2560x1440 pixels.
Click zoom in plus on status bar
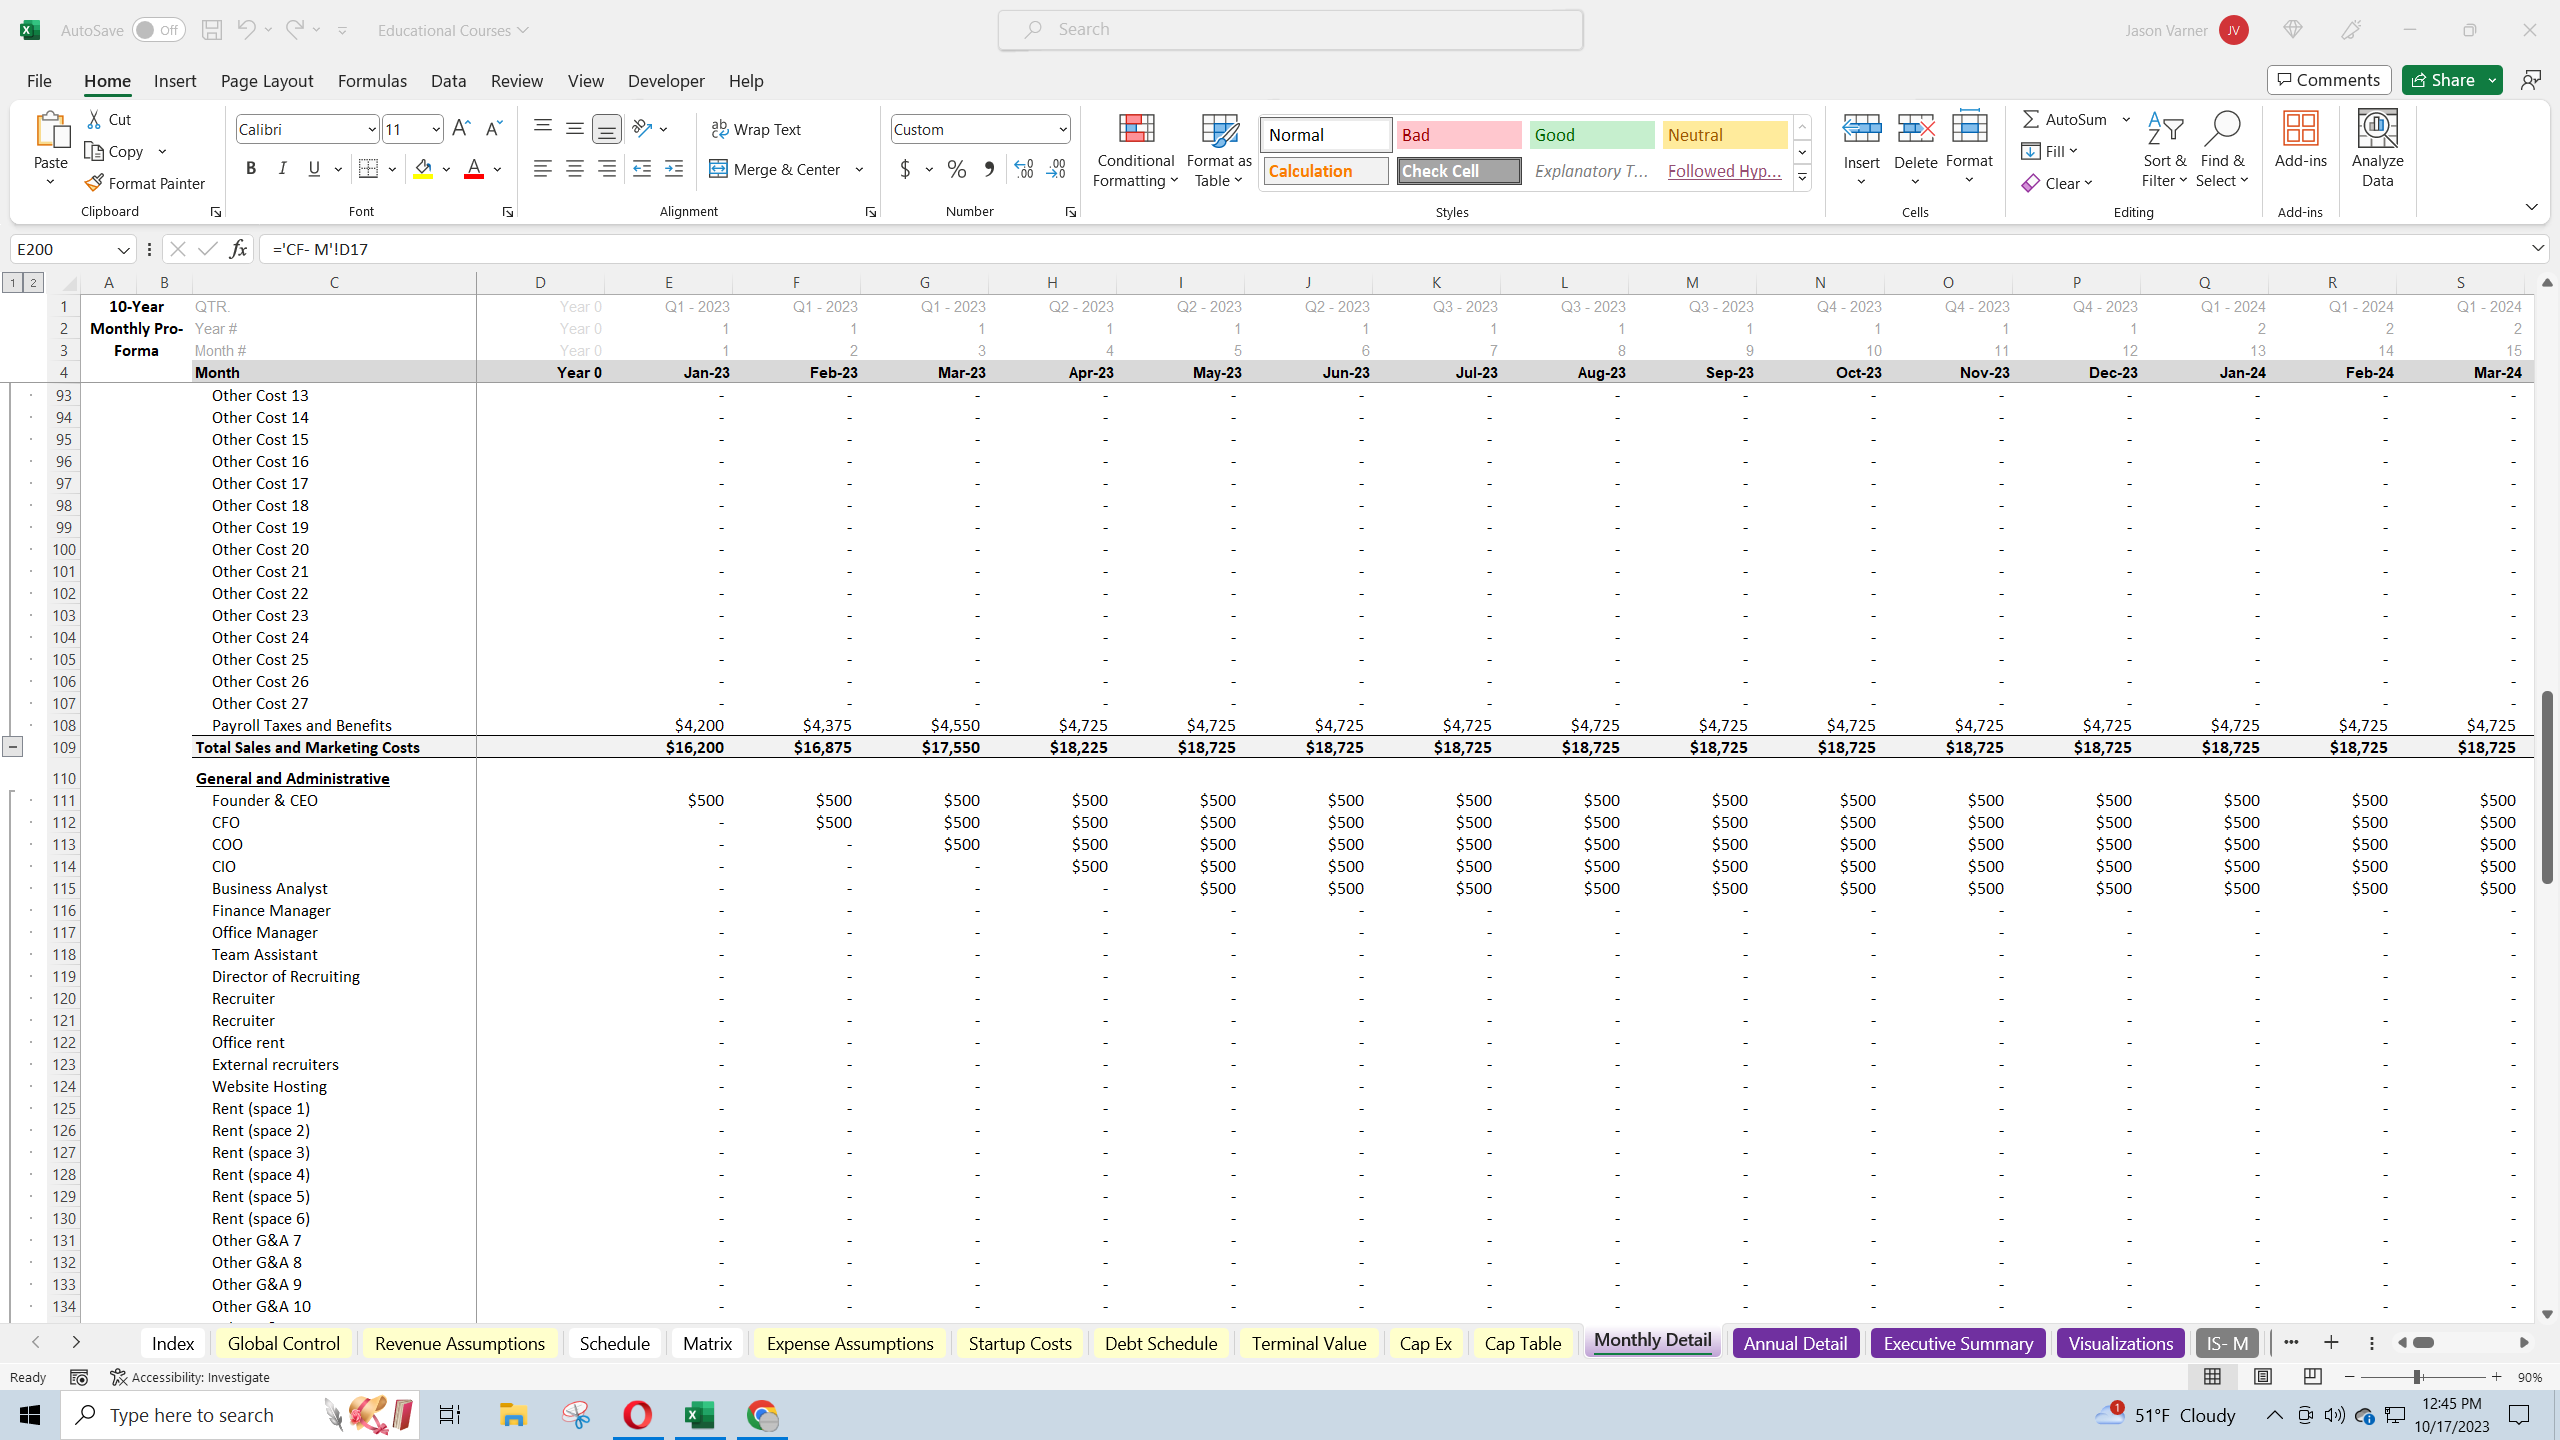point(2496,1377)
